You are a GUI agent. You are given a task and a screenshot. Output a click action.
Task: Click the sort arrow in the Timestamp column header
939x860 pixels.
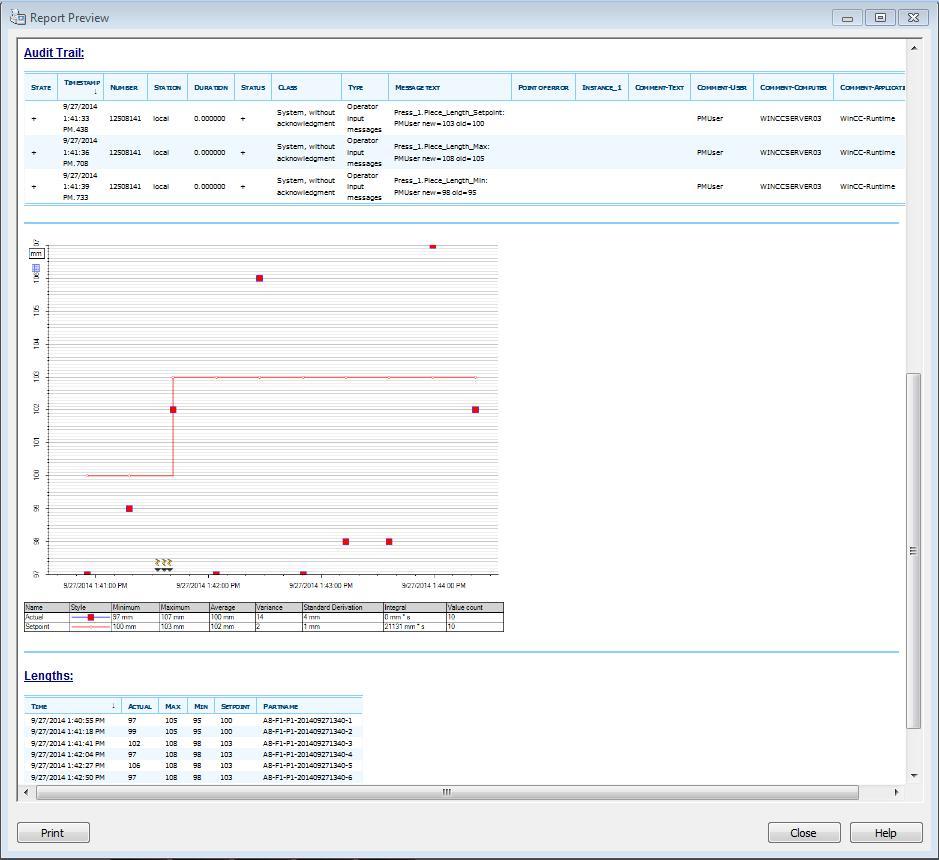click(95, 92)
